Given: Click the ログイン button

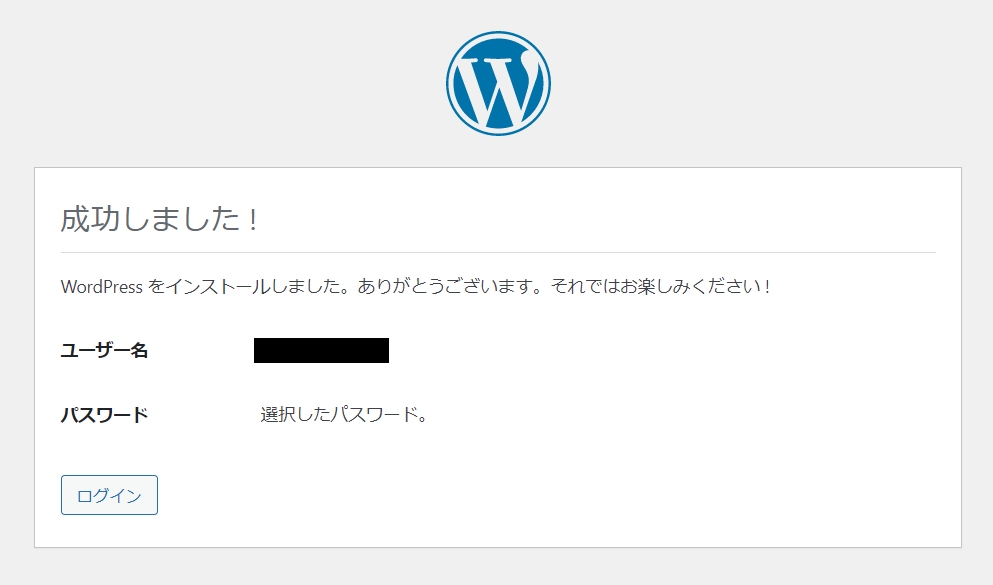Looking at the screenshot, I should [109, 495].
